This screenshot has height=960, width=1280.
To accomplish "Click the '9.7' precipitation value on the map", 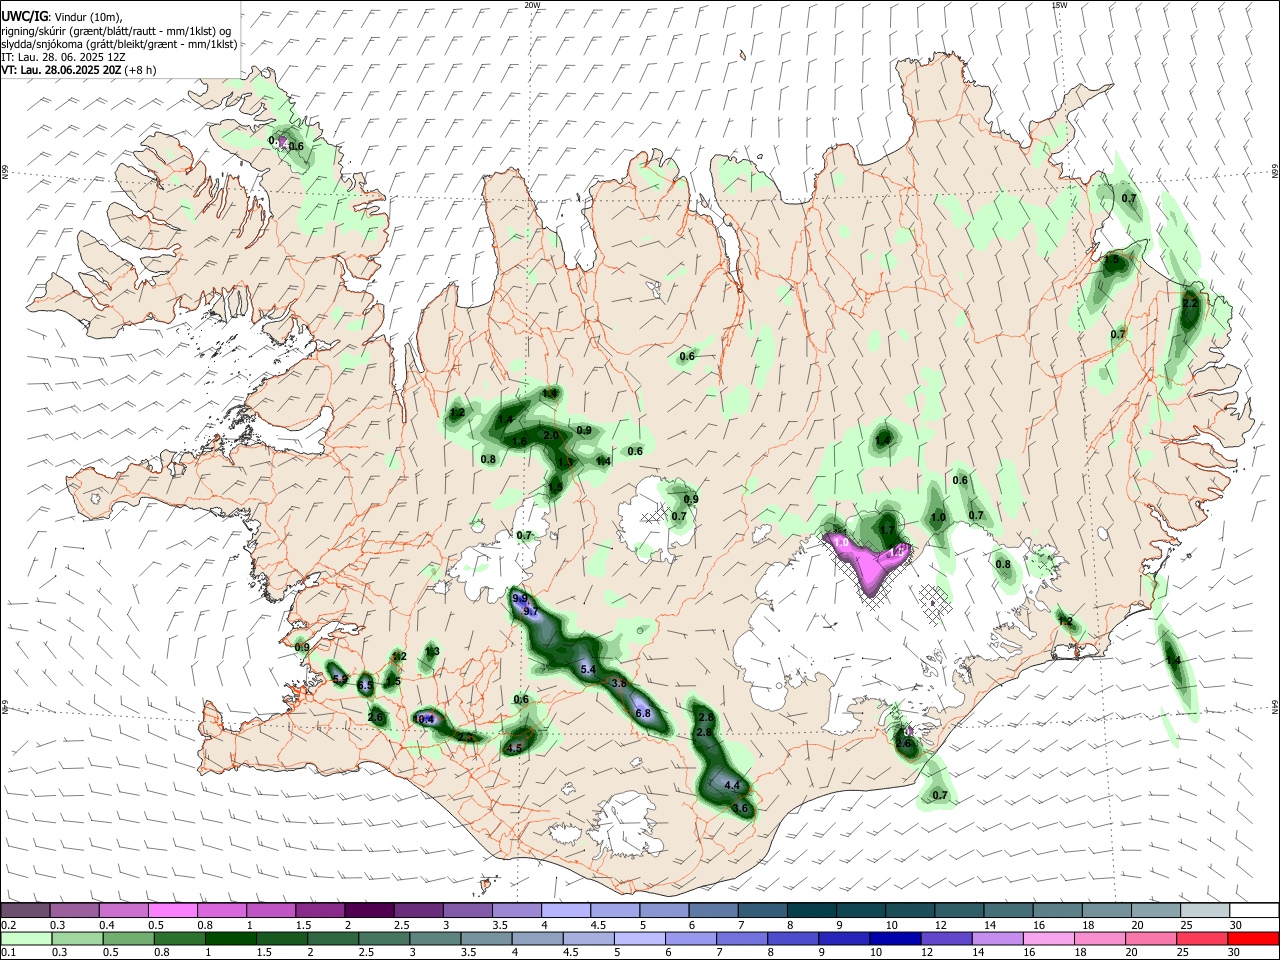I will pyautogui.click(x=531, y=612).
